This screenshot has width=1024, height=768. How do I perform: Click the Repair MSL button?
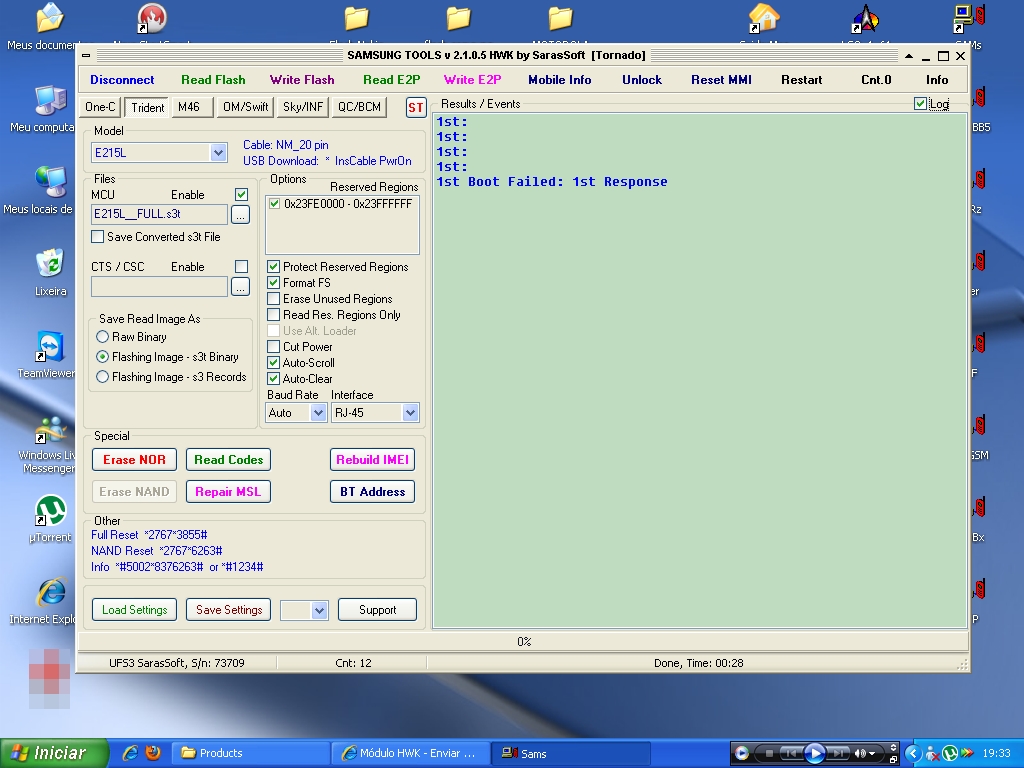[x=229, y=492]
